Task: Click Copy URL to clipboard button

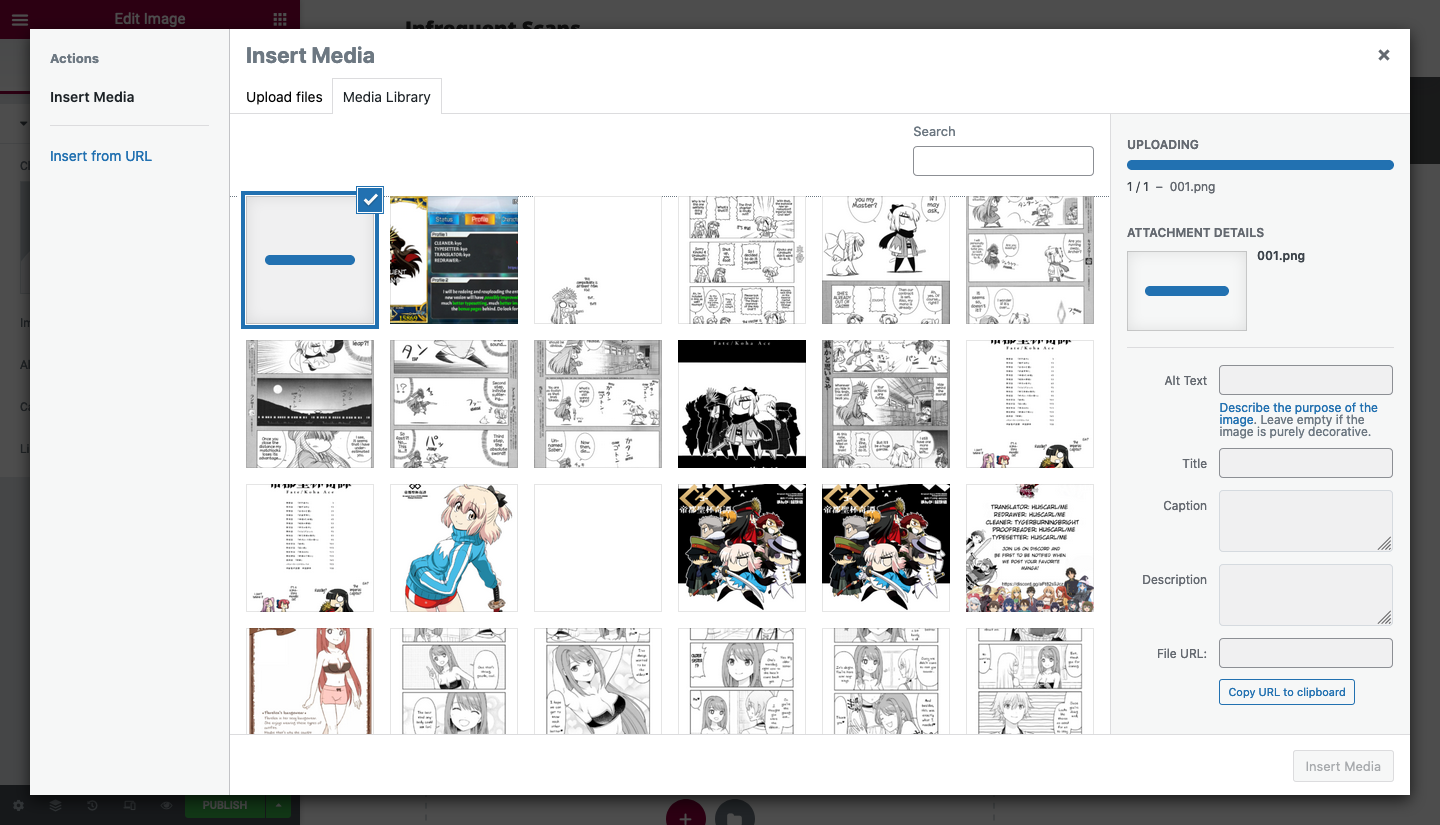Action: (1287, 692)
